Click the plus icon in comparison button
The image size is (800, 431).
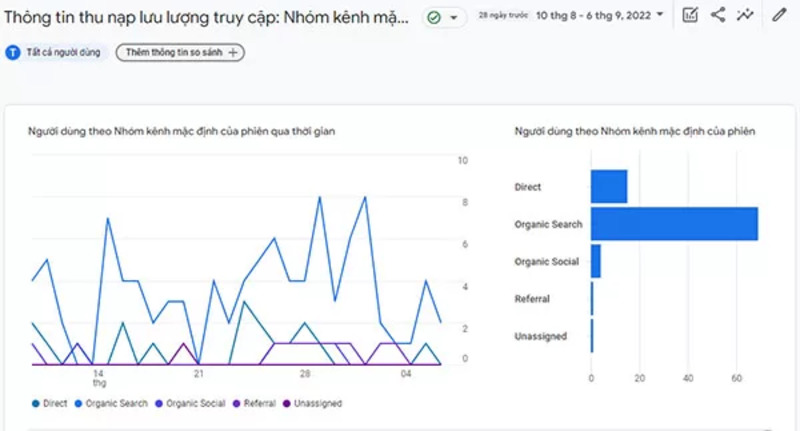233,52
